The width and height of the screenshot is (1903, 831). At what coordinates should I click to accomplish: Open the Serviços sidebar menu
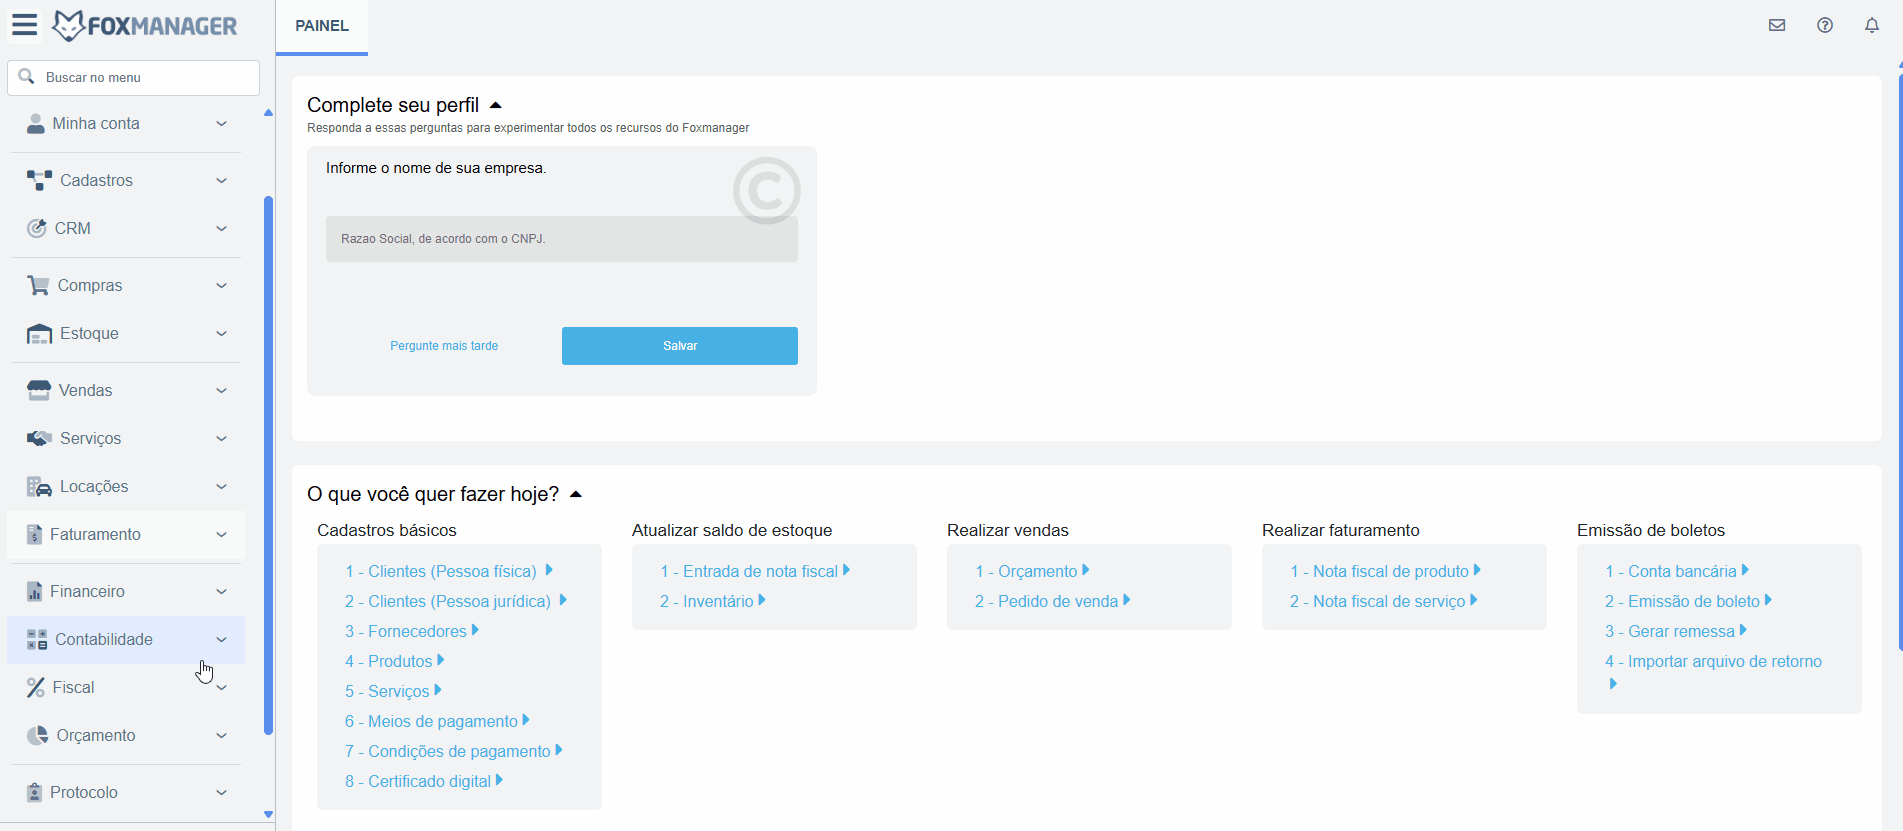click(126, 438)
